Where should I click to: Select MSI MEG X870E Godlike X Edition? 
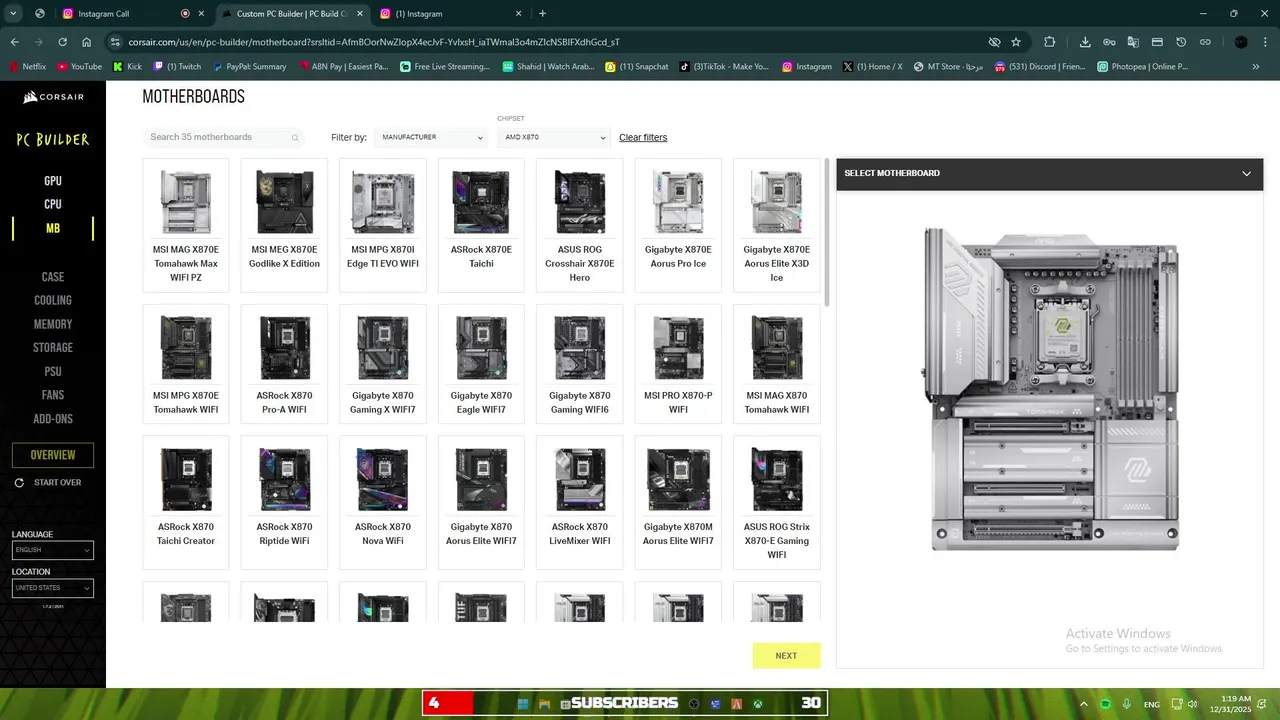[x=284, y=225]
